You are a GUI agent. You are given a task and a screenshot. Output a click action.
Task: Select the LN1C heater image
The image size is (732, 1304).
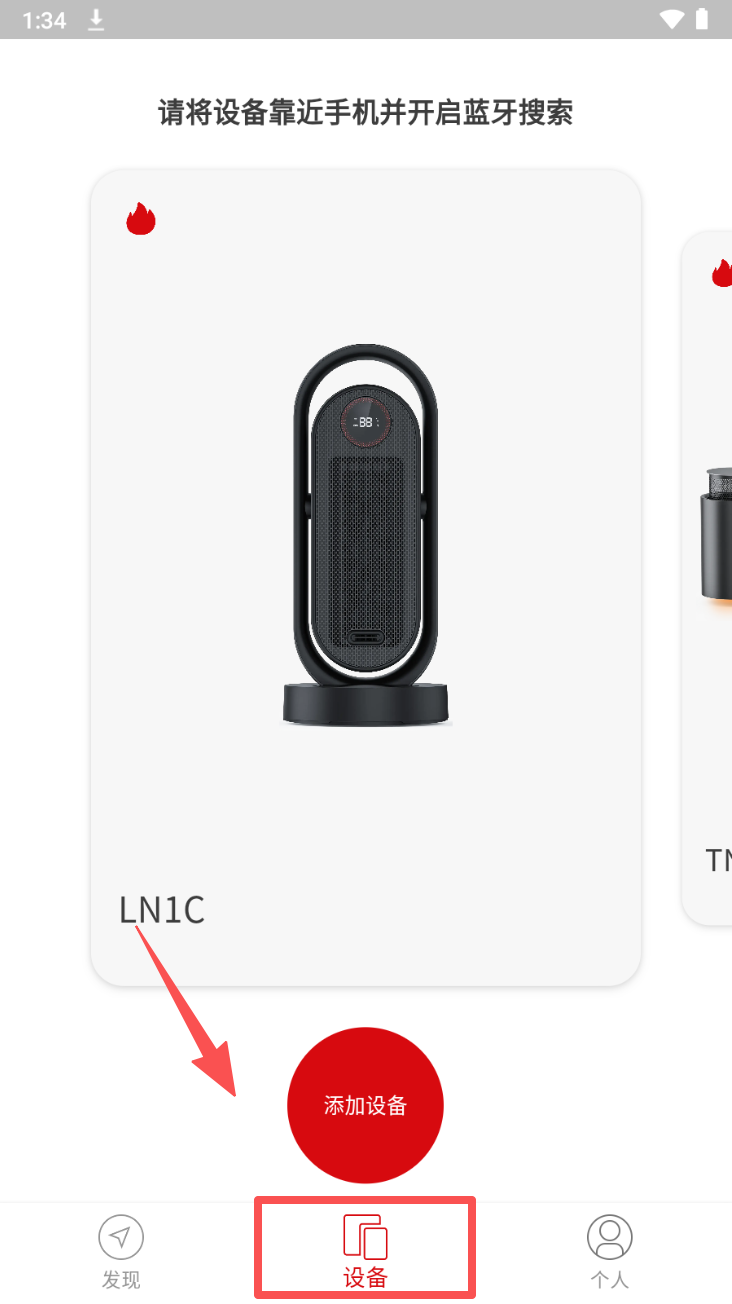click(x=366, y=535)
